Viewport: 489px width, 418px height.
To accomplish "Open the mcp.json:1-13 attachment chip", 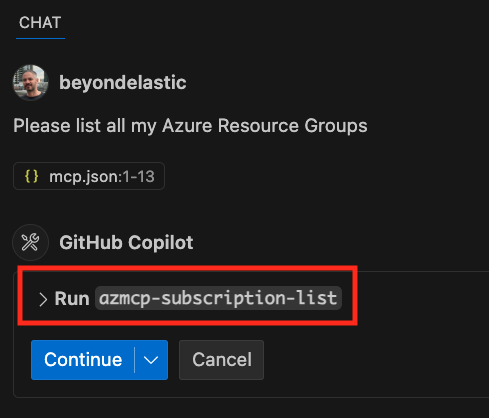I will pos(89,176).
